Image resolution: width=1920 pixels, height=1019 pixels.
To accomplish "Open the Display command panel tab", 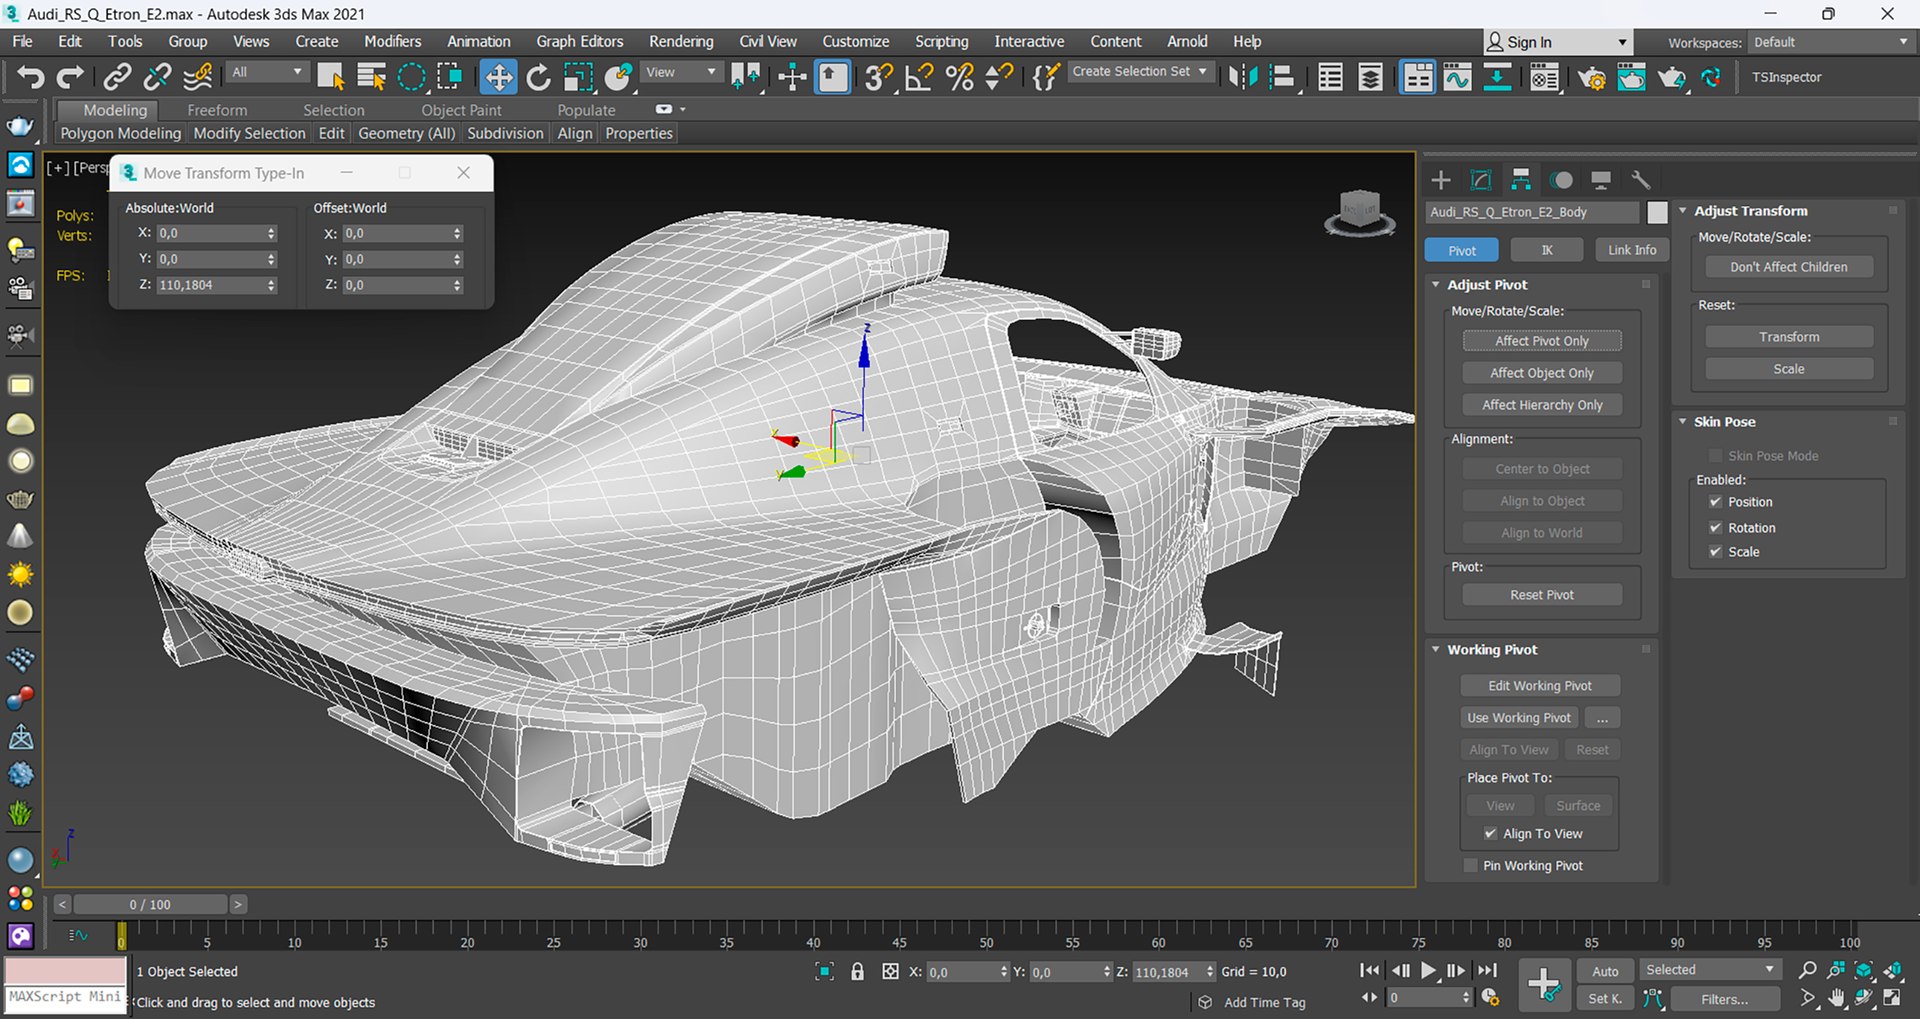I will pos(1601,180).
